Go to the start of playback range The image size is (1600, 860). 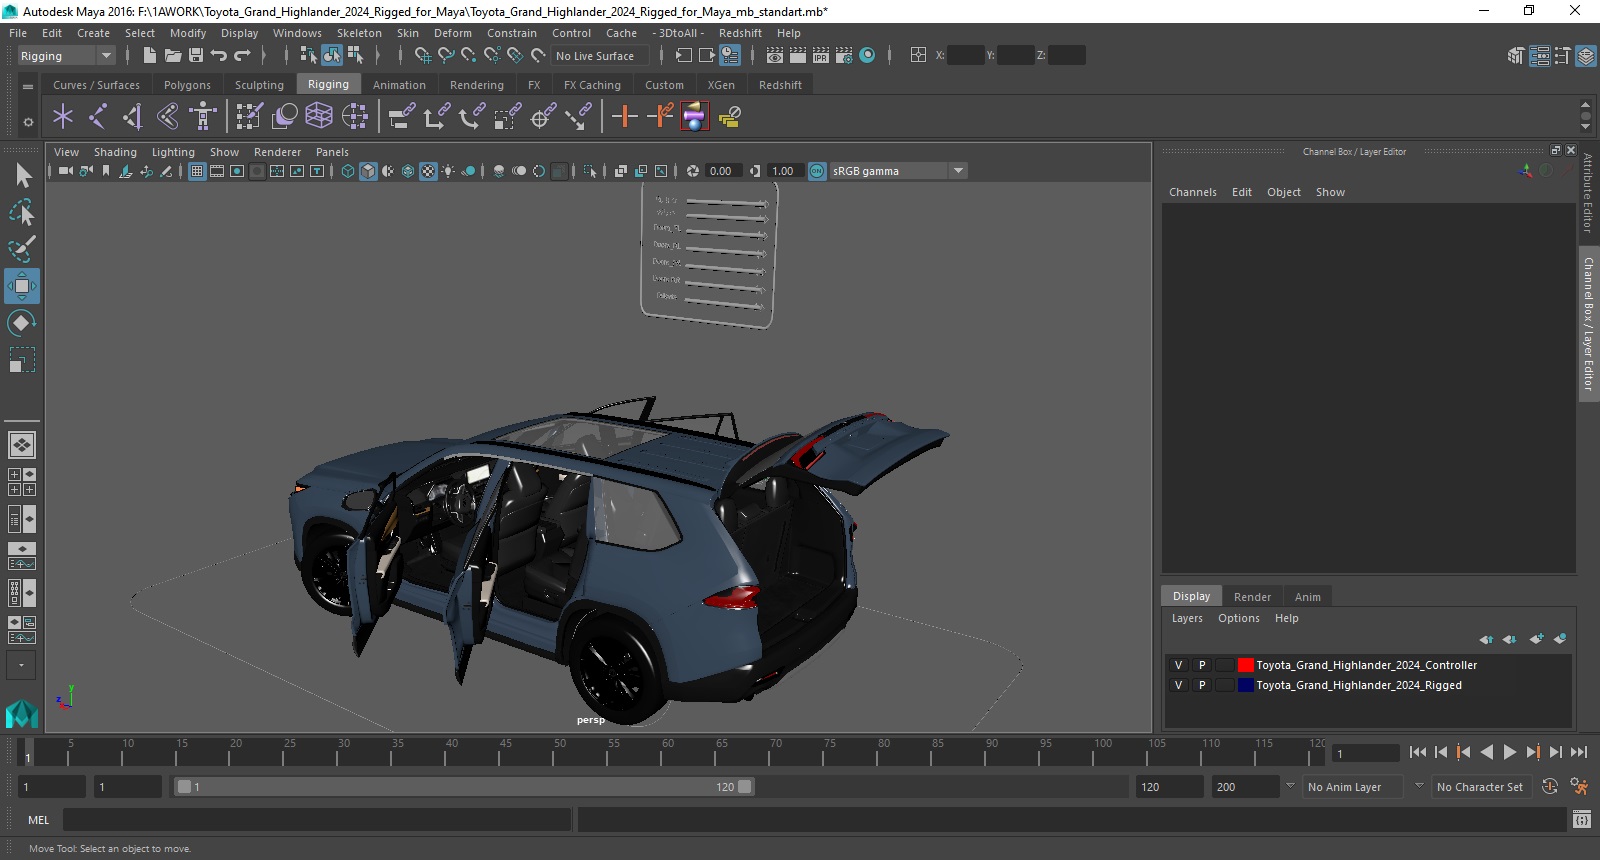[x=1418, y=752]
